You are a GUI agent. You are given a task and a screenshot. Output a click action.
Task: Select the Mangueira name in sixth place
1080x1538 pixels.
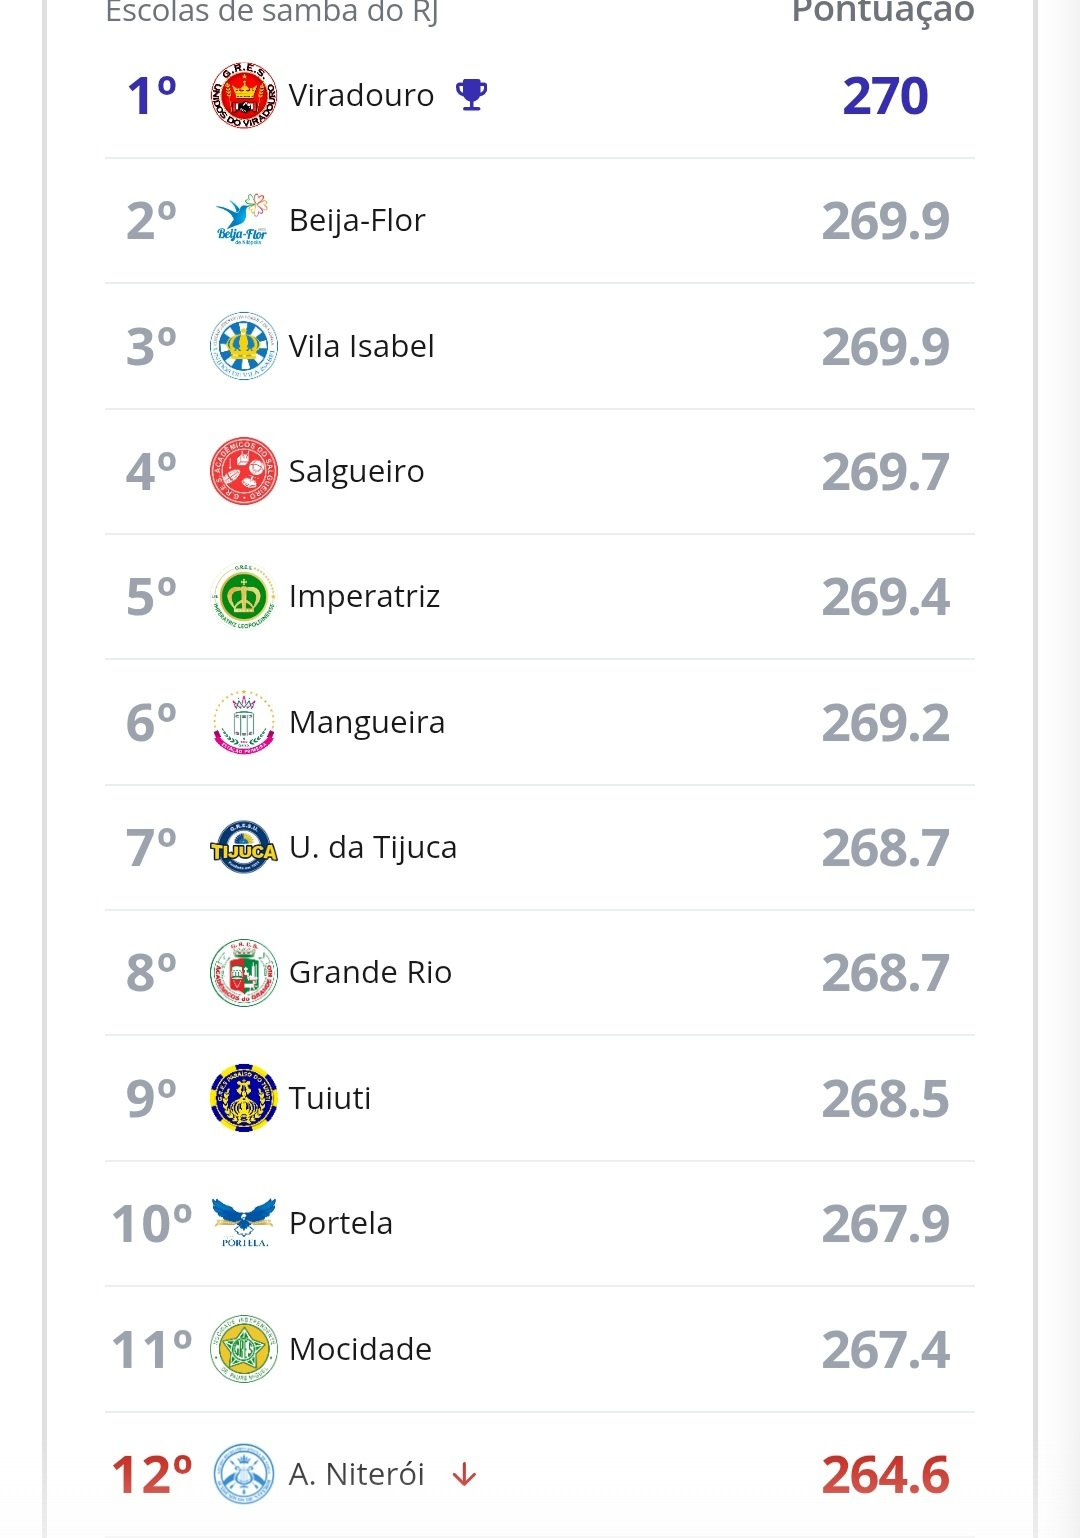(x=366, y=722)
